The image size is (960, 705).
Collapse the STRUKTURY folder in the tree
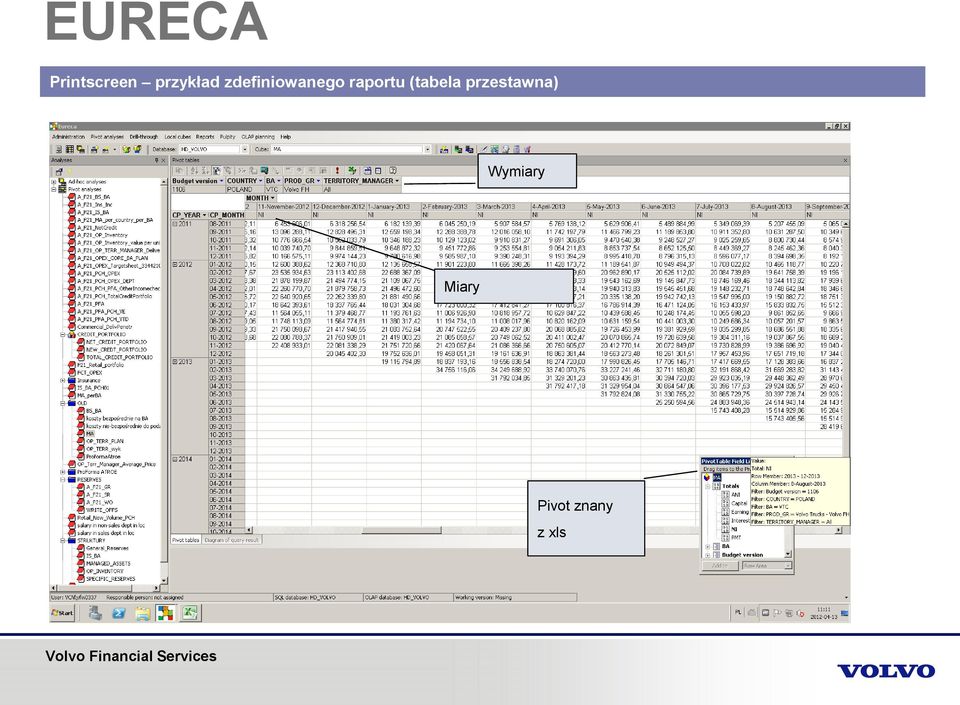pos(62,541)
